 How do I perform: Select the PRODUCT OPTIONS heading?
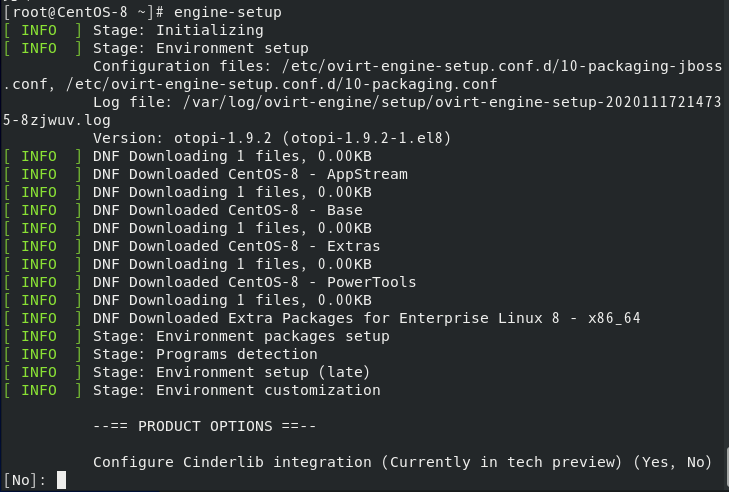tap(205, 426)
